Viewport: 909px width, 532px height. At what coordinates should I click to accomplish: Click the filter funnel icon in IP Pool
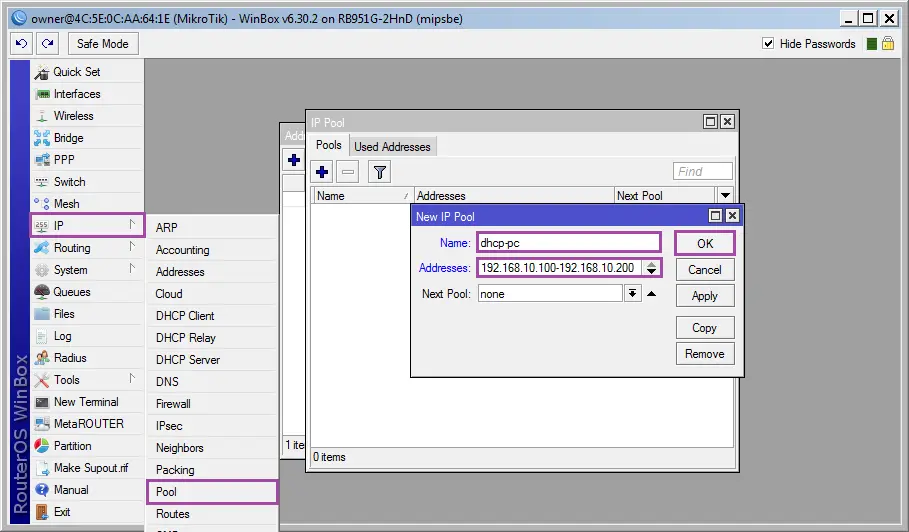[380, 172]
